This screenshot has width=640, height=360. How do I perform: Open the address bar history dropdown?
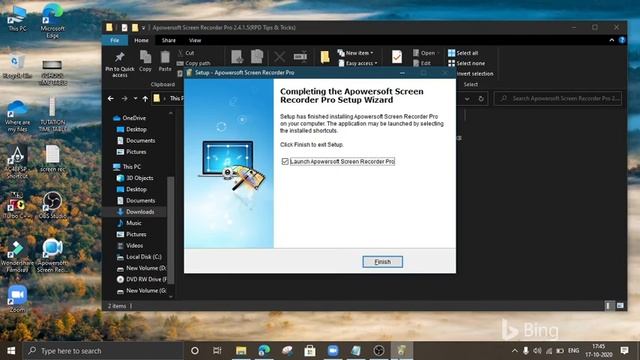[x=467, y=99]
